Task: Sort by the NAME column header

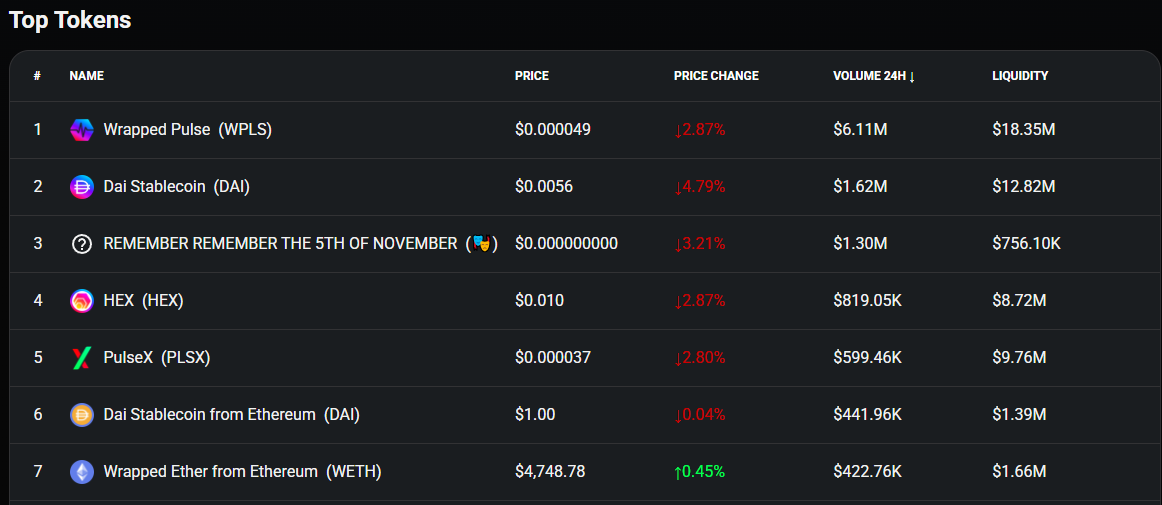Action: pos(87,76)
